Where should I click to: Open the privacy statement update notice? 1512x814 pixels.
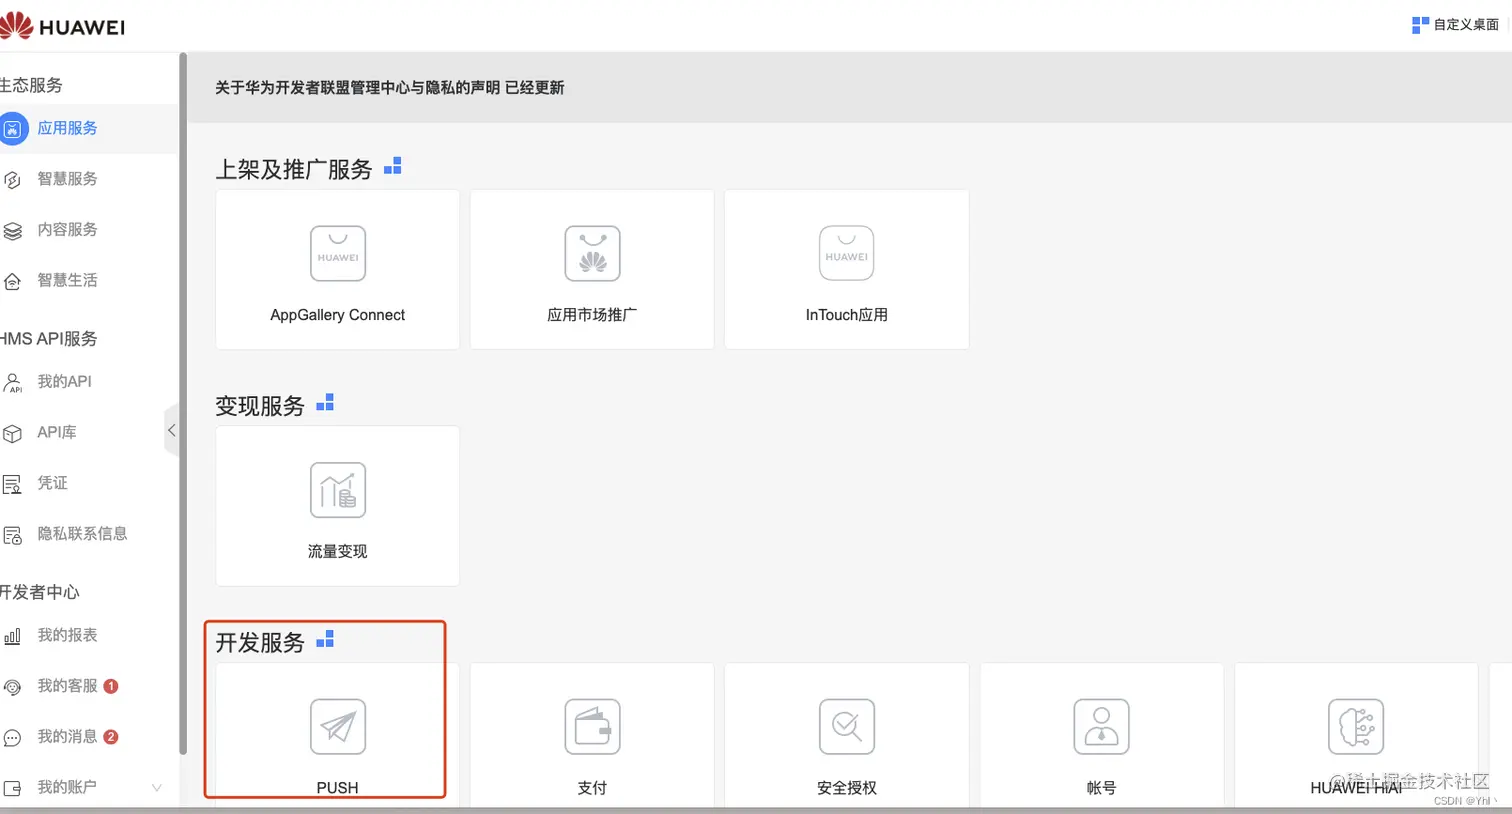390,88
